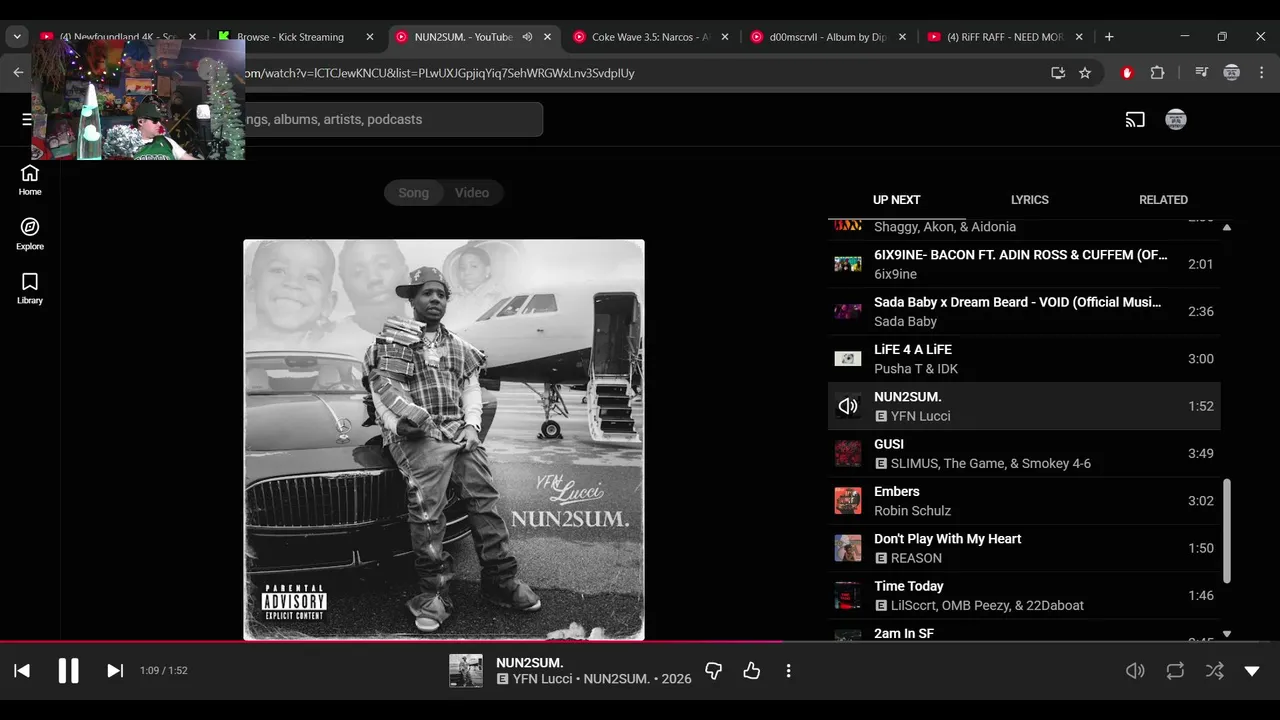Play GUSI by SLIMUS from the queue
1280x720 pixels.
point(1024,453)
